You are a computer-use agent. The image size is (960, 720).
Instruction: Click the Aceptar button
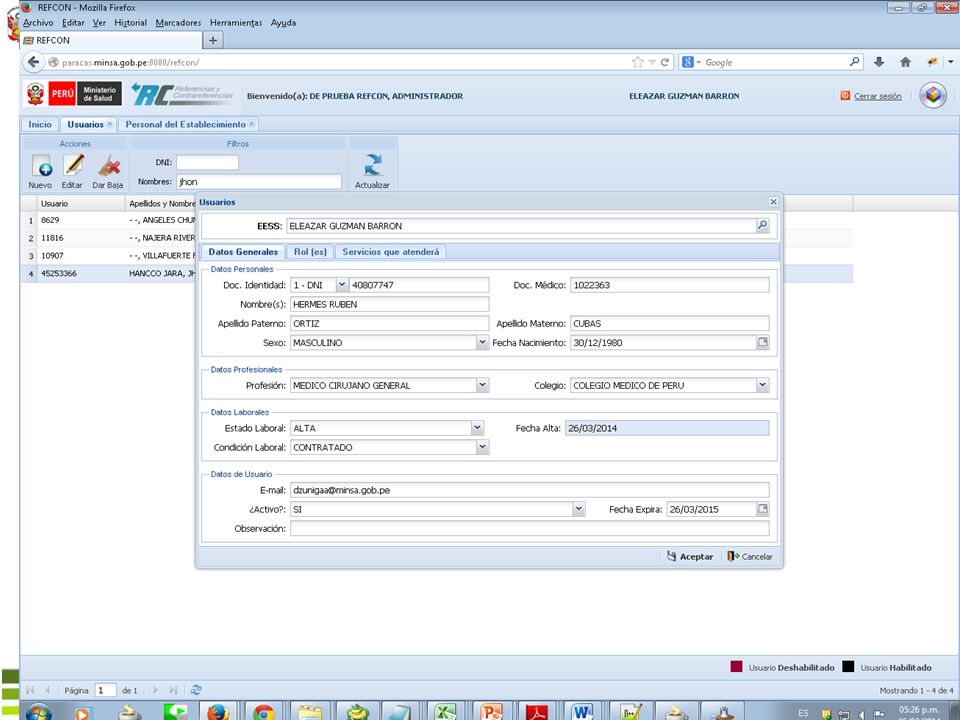click(690, 557)
